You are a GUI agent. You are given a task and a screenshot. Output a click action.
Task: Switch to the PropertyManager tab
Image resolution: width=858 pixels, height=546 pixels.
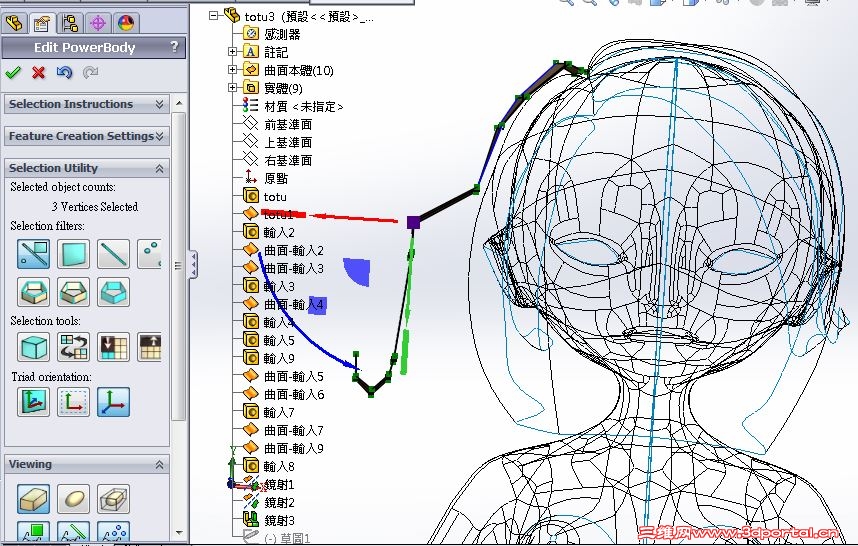42,23
